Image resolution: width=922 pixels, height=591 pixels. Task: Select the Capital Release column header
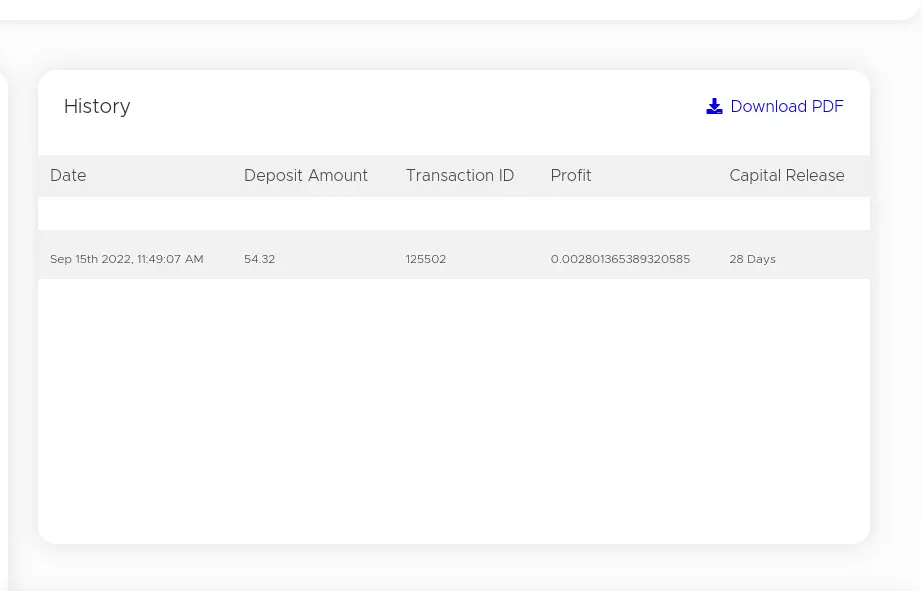787,175
